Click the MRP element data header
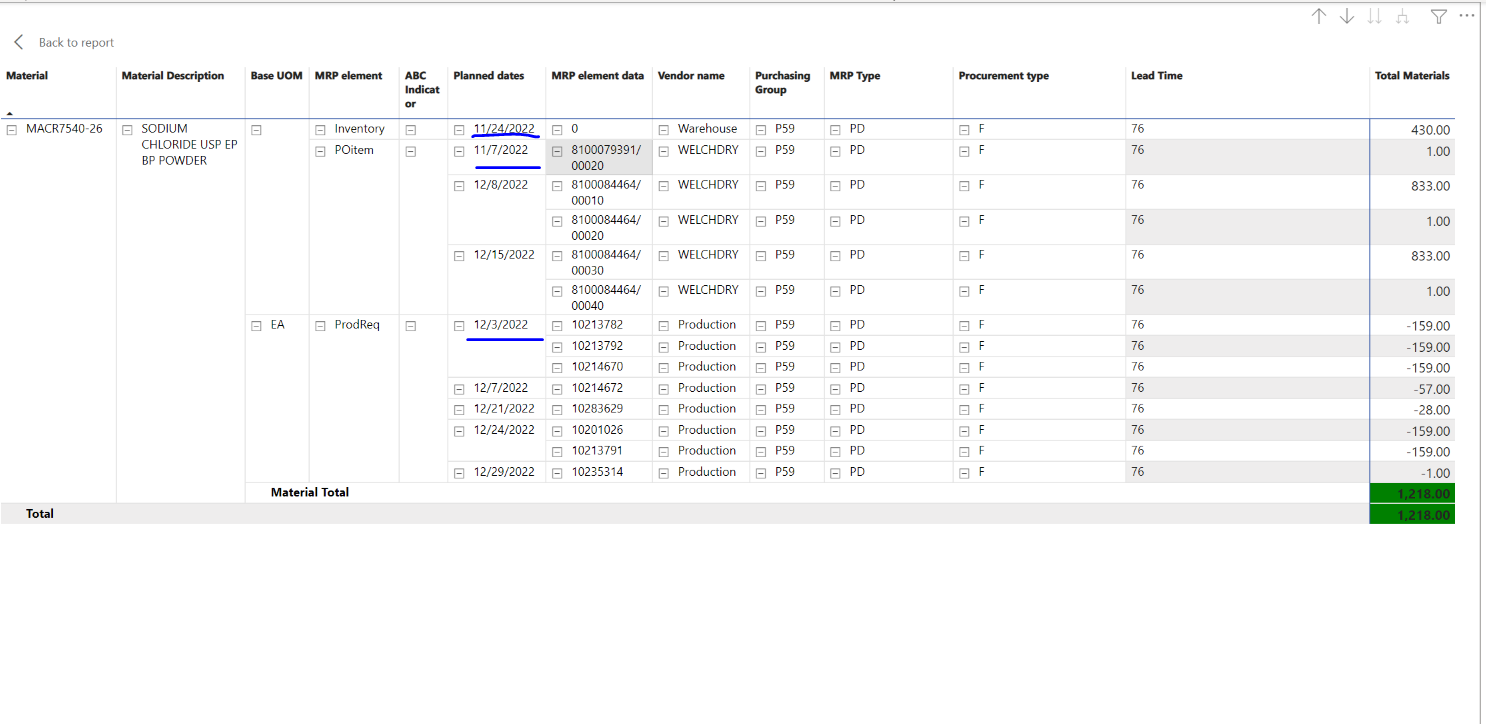 [598, 76]
